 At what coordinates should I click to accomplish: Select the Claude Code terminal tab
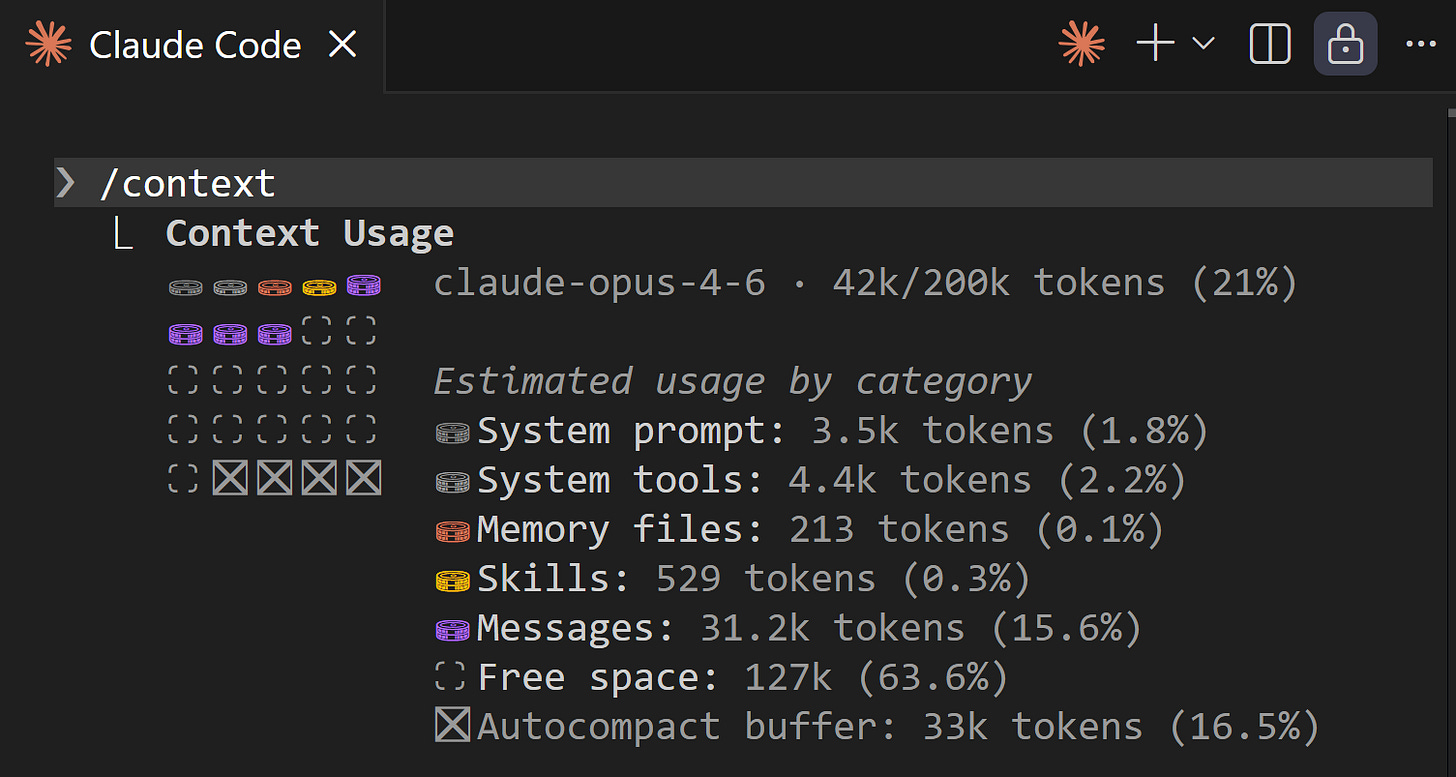(195, 44)
